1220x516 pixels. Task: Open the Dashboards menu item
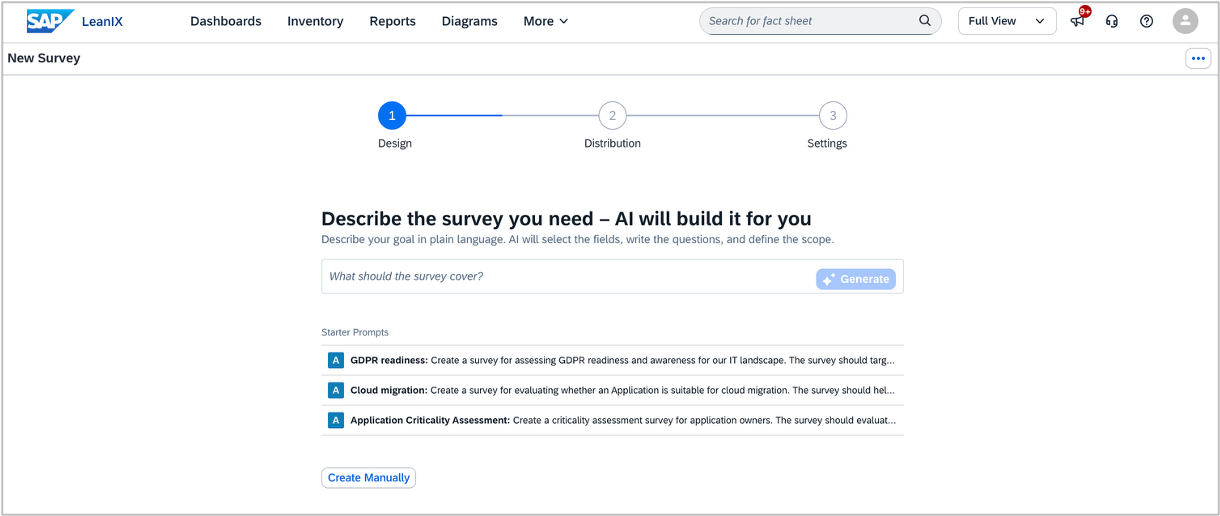click(x=226, y=21)
